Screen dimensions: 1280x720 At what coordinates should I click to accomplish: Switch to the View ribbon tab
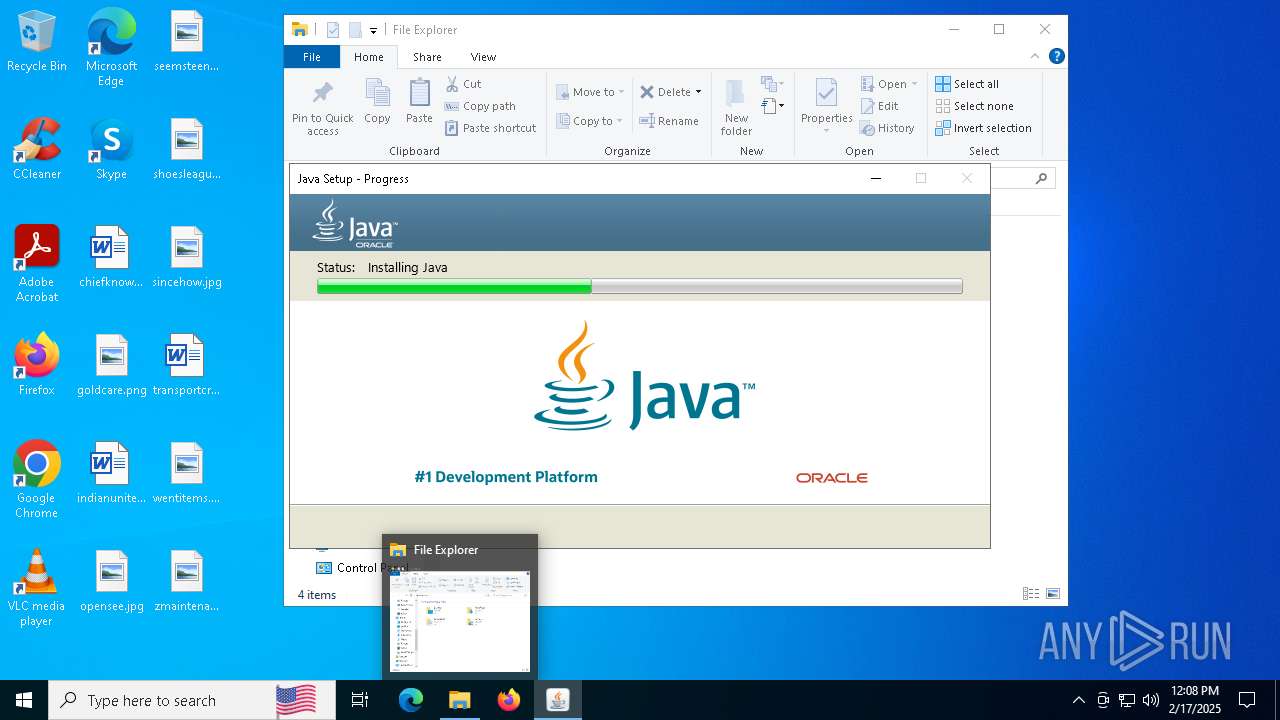[x=483, y=57]
